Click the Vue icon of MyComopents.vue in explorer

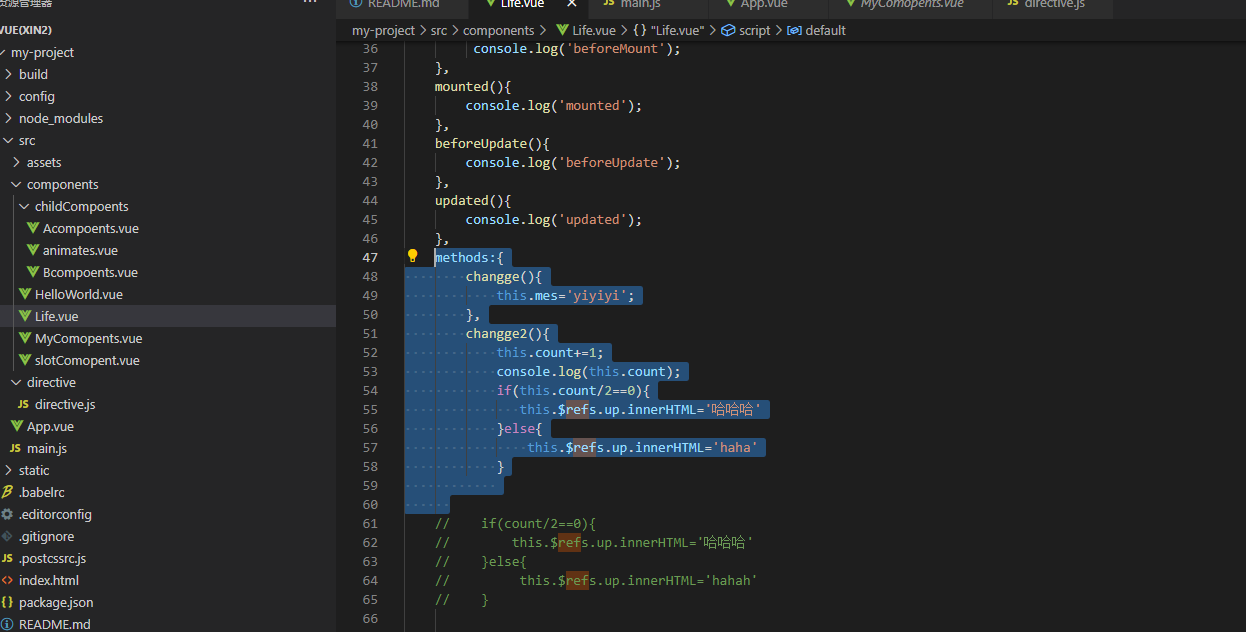click(25, 338)
